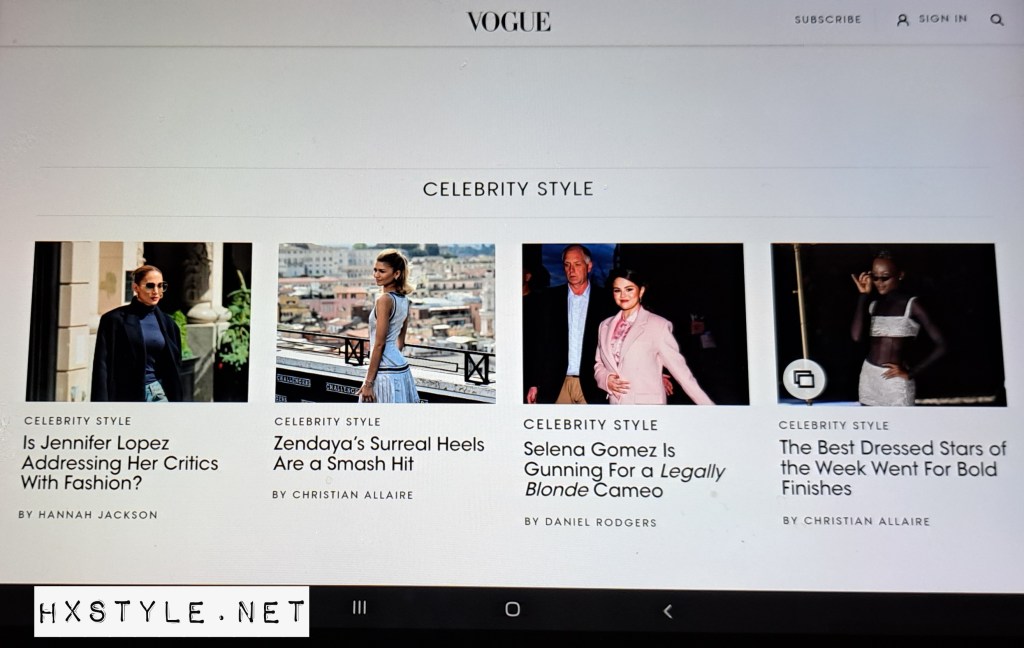The image size is (1024, 648).
Task: Go to Vogue homepage via logo
Action: 509,21
